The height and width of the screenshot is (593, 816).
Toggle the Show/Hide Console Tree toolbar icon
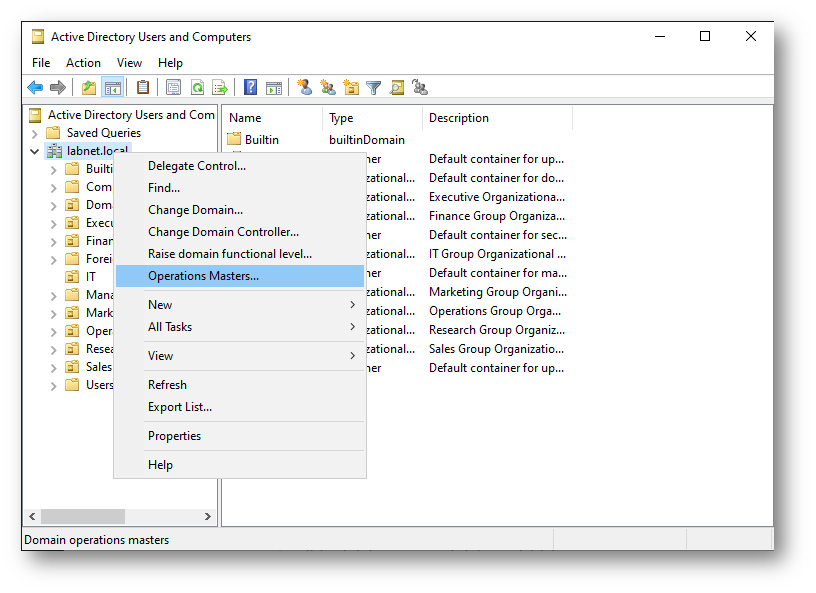[113, 87]
